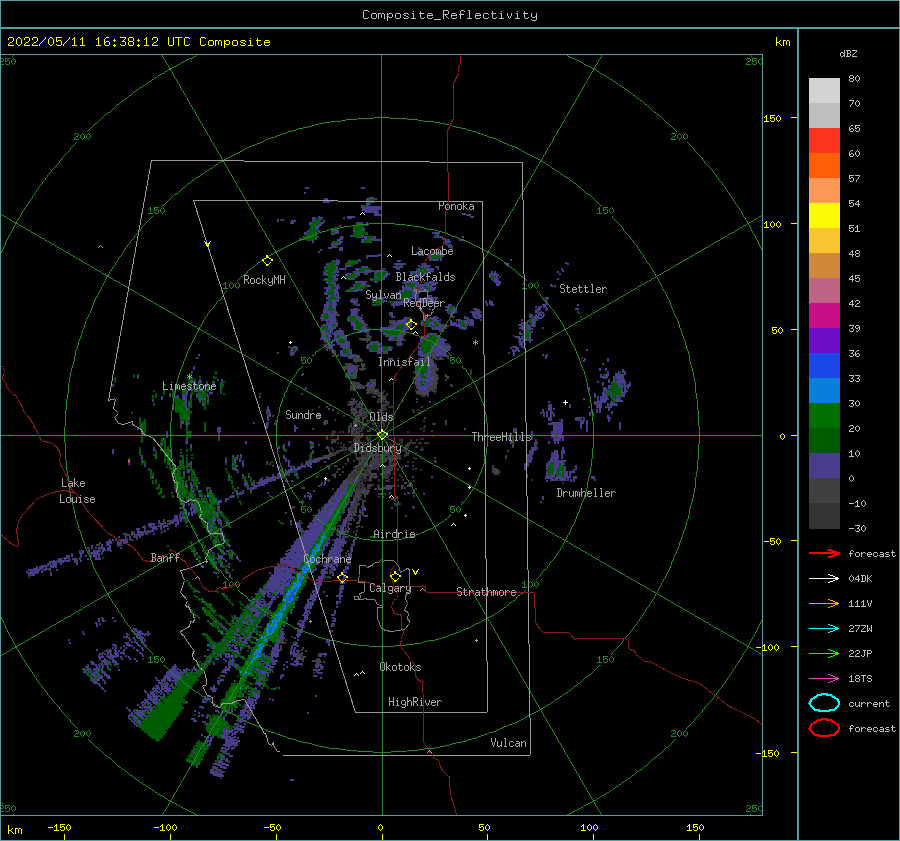This screenshot has width=900, height=841.
Task: Click the cyan current ellipse legend icon
Action: (824, 703)
